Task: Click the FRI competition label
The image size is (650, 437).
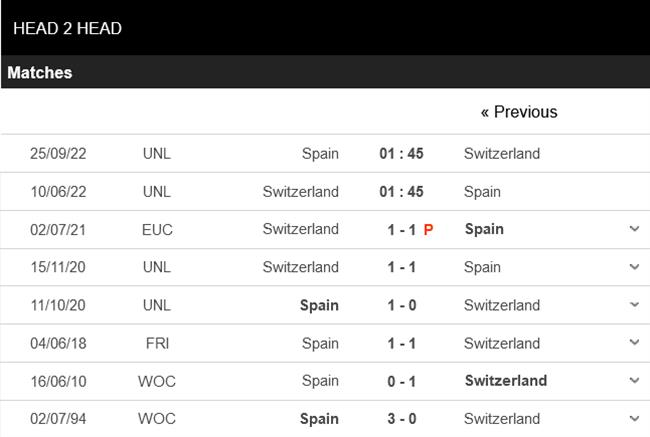Action: tap(157, 343)
